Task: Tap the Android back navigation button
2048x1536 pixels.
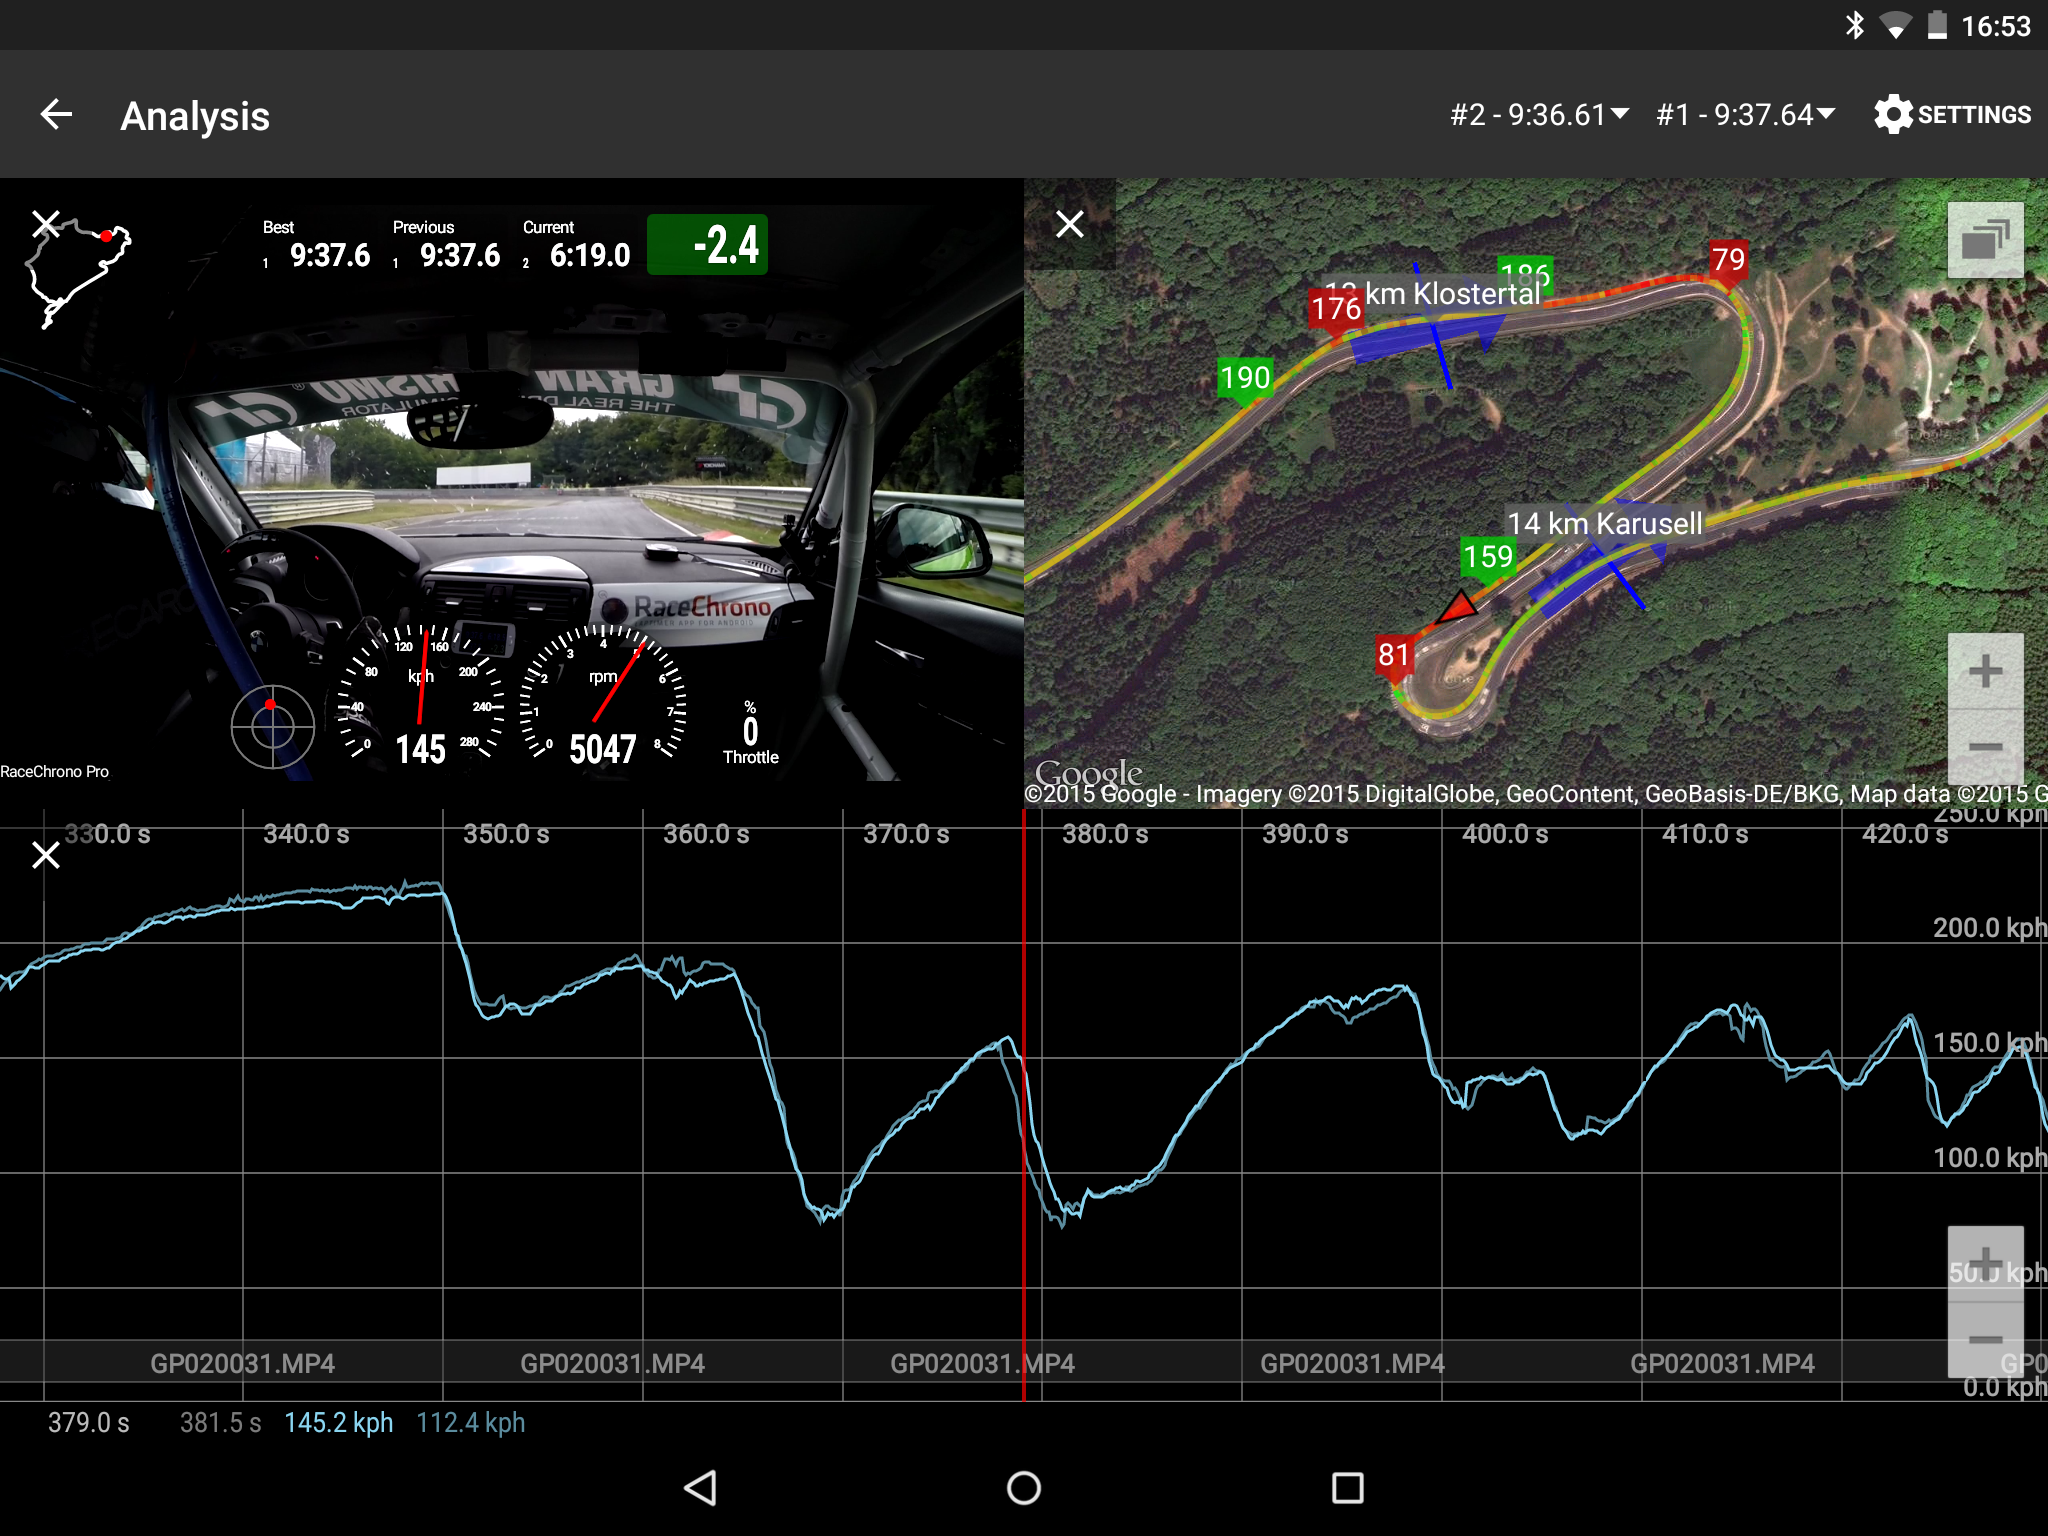Action: 700,1487
